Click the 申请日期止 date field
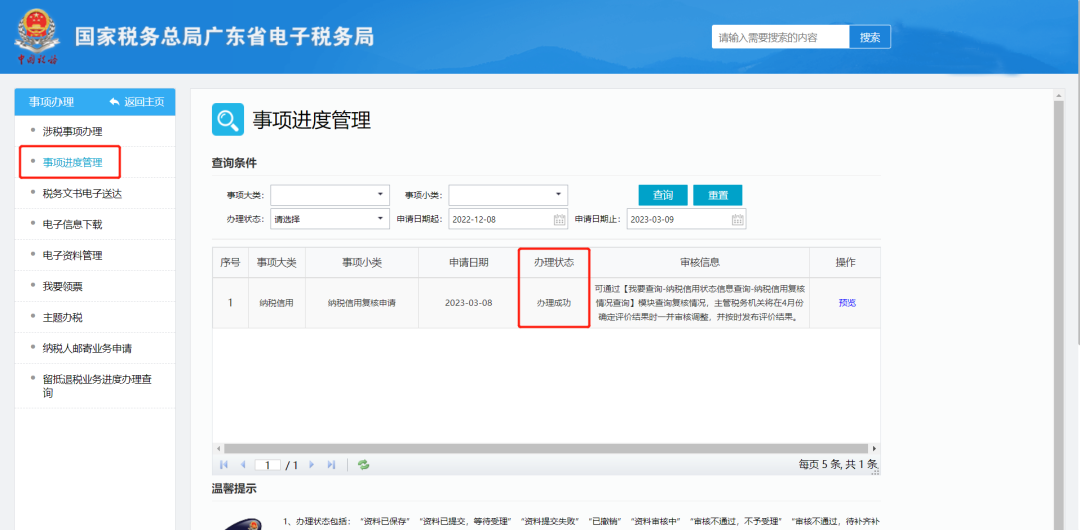This screenshot has height=530, width=1080. coord(687,220)
